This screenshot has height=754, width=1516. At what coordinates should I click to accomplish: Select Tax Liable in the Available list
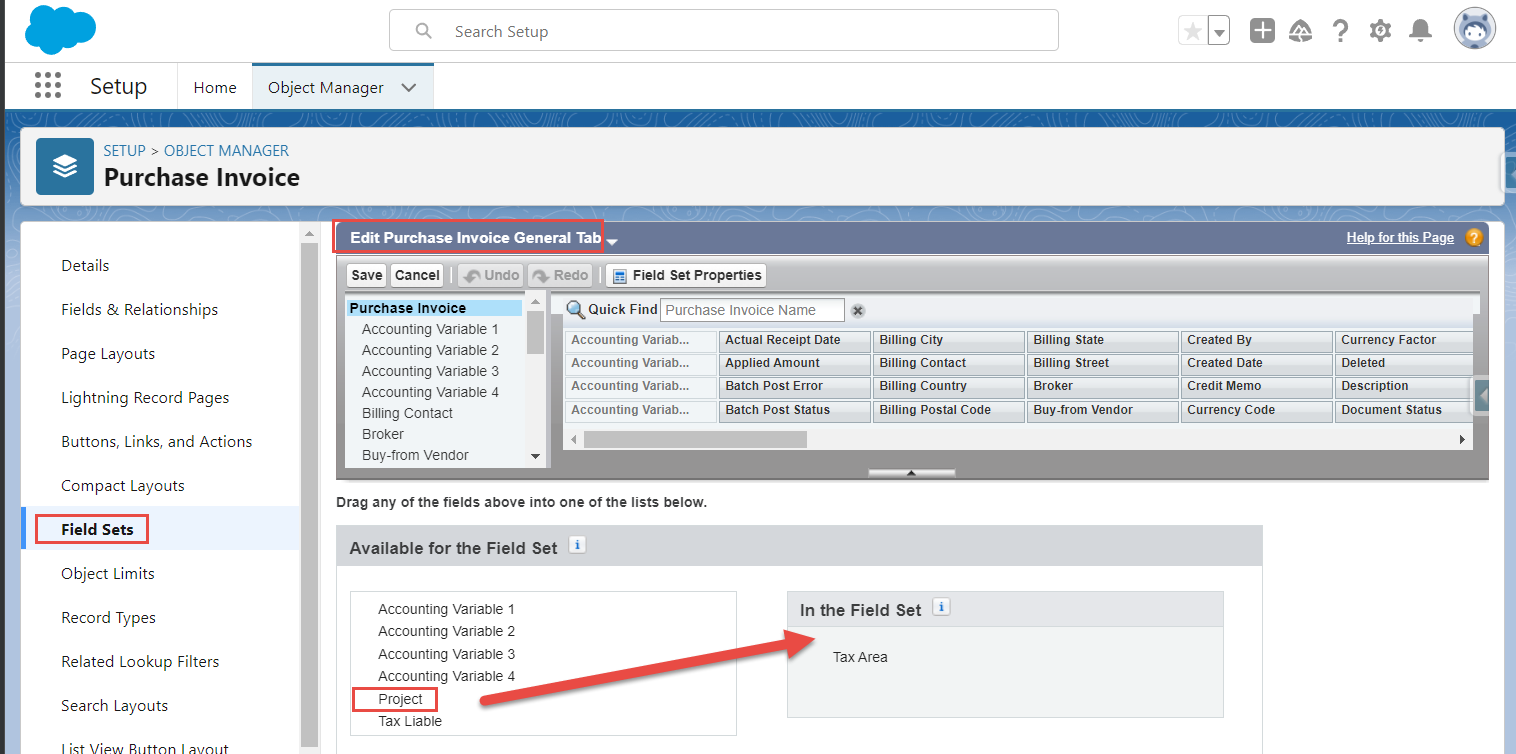pos(410,721)
